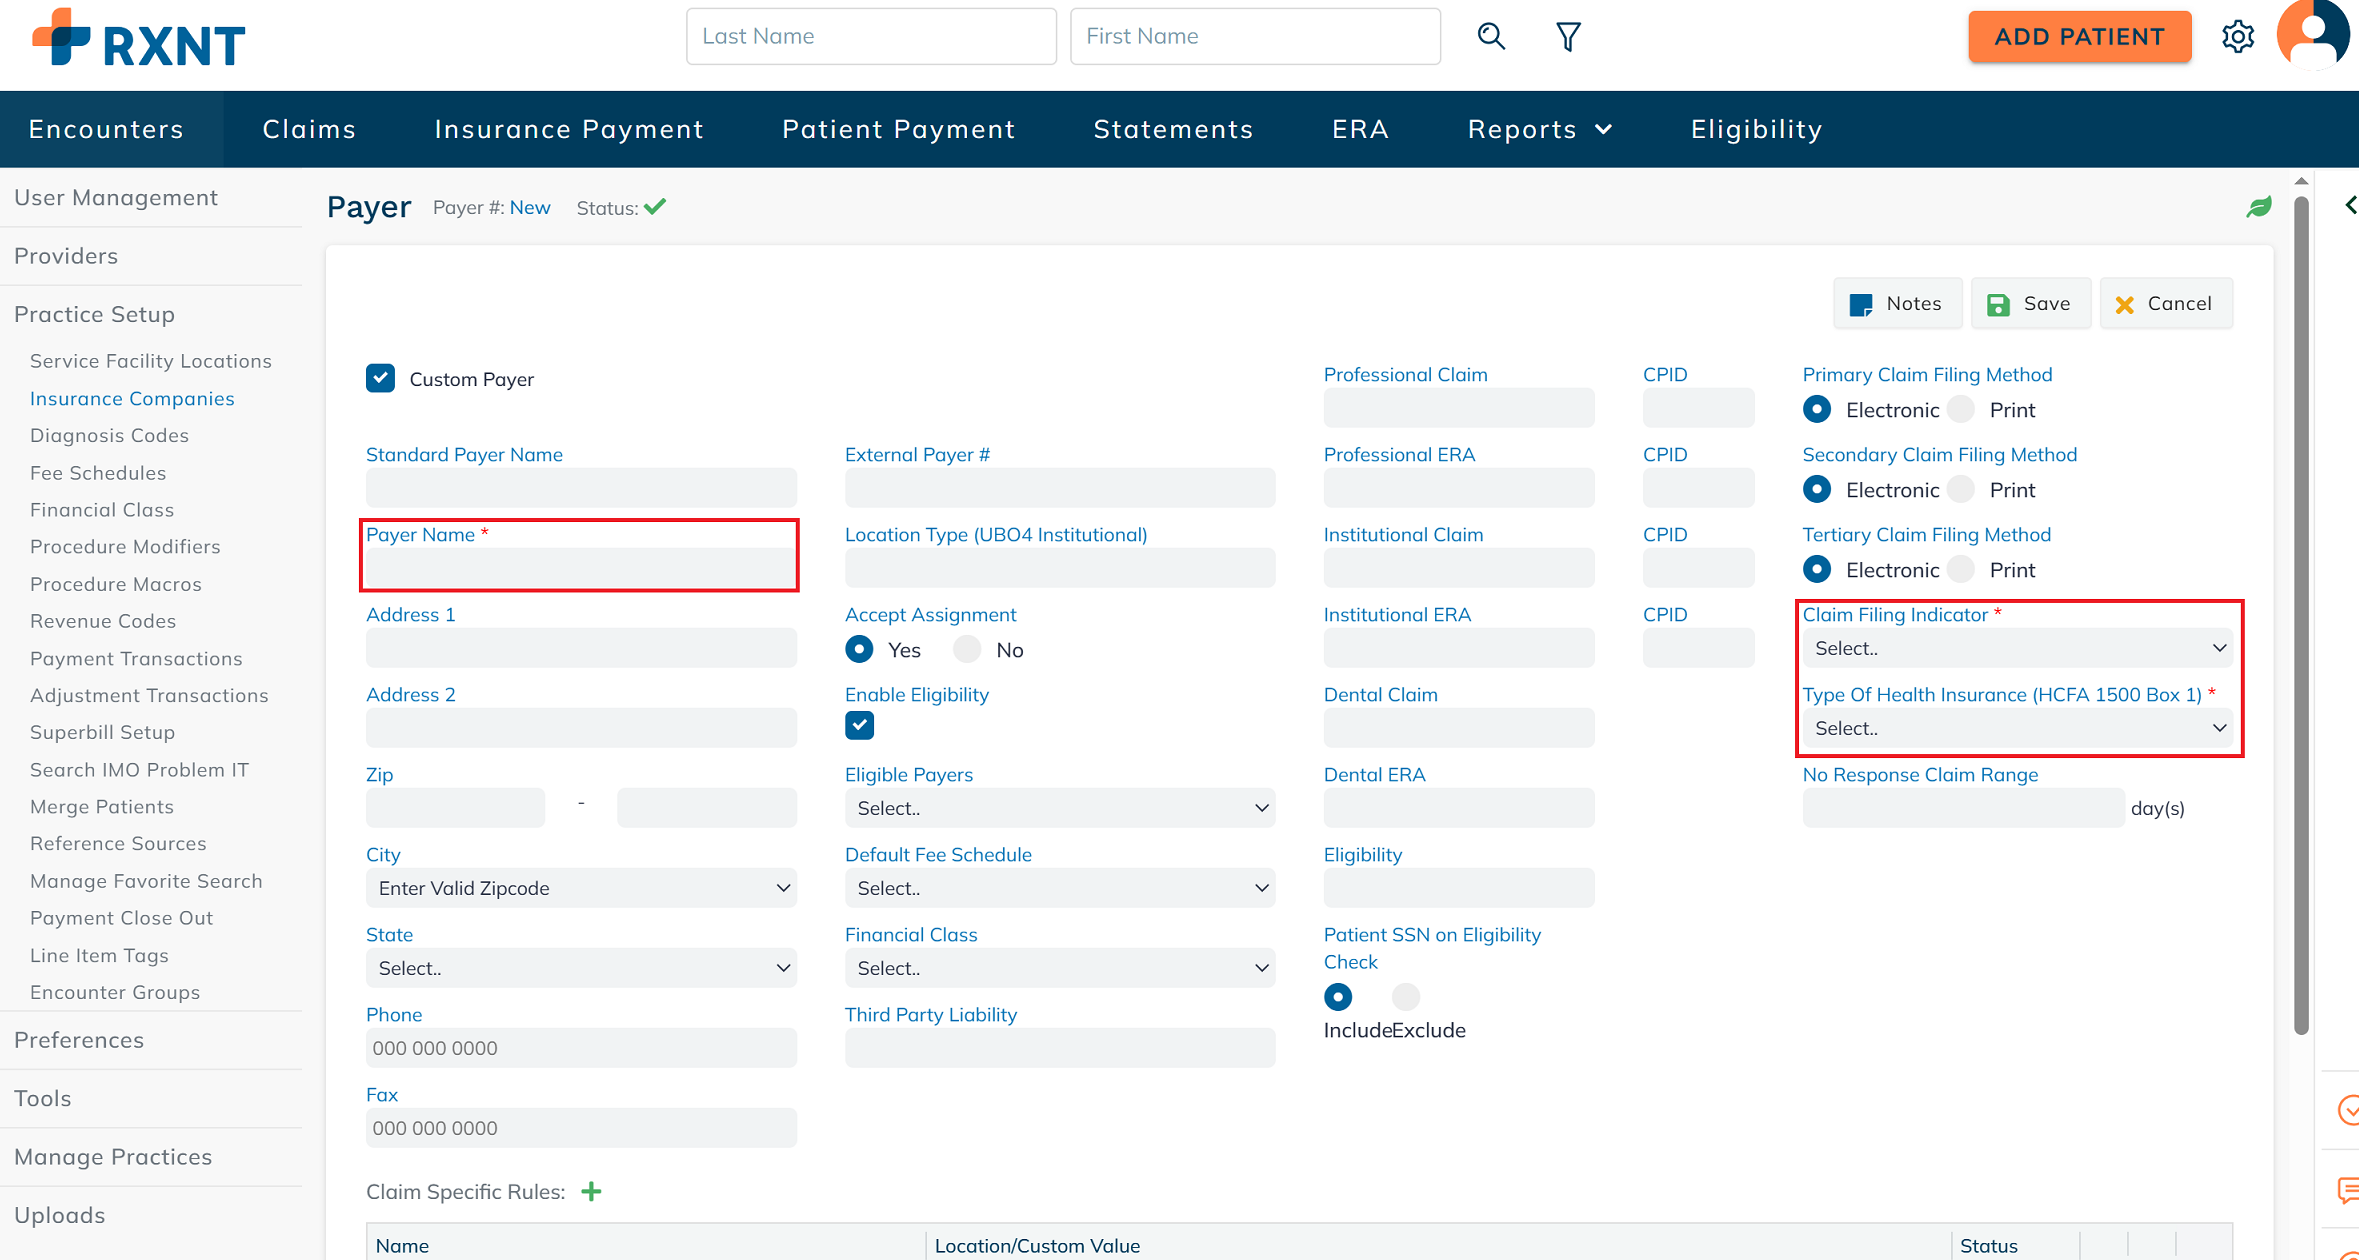Viewport: 2359px width, 1260px height.
Task: Toggle the Enable Eligibility checkbox
Action: pos(859,725)
